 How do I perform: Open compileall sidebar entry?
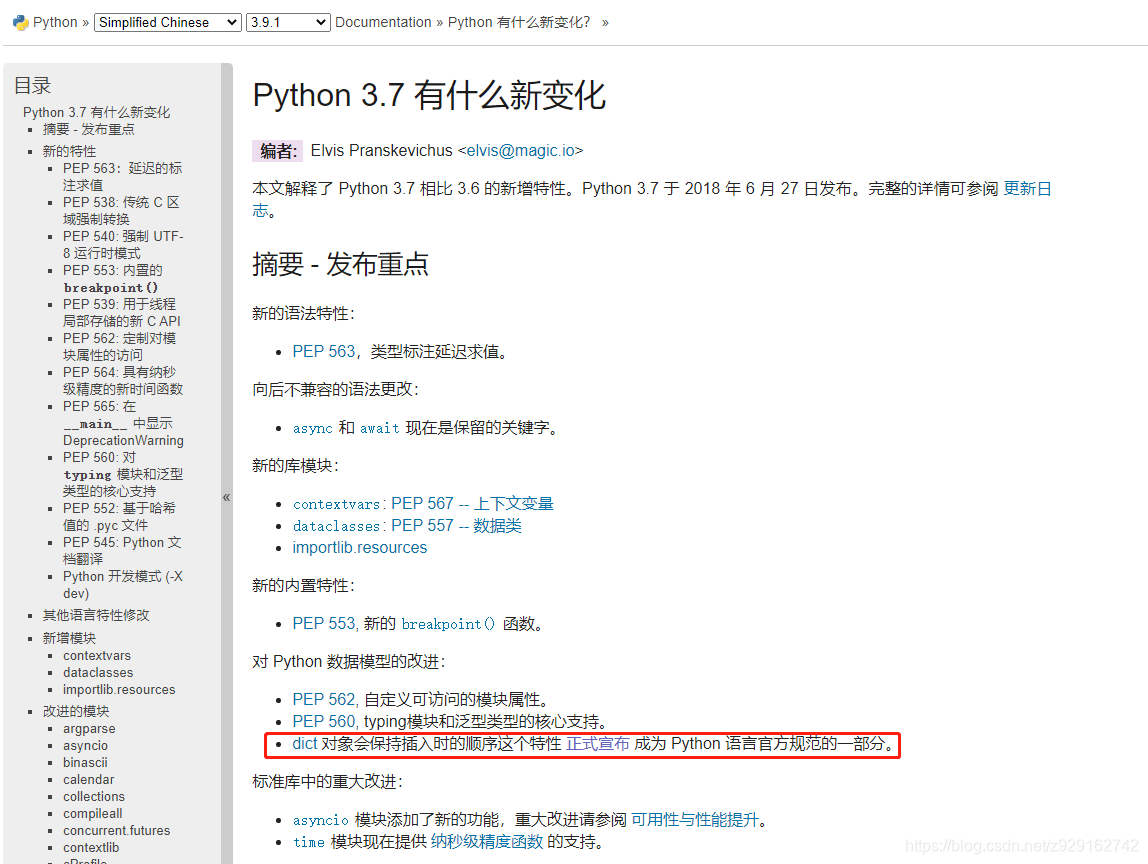pyautogui.click(x=92, y=813)
